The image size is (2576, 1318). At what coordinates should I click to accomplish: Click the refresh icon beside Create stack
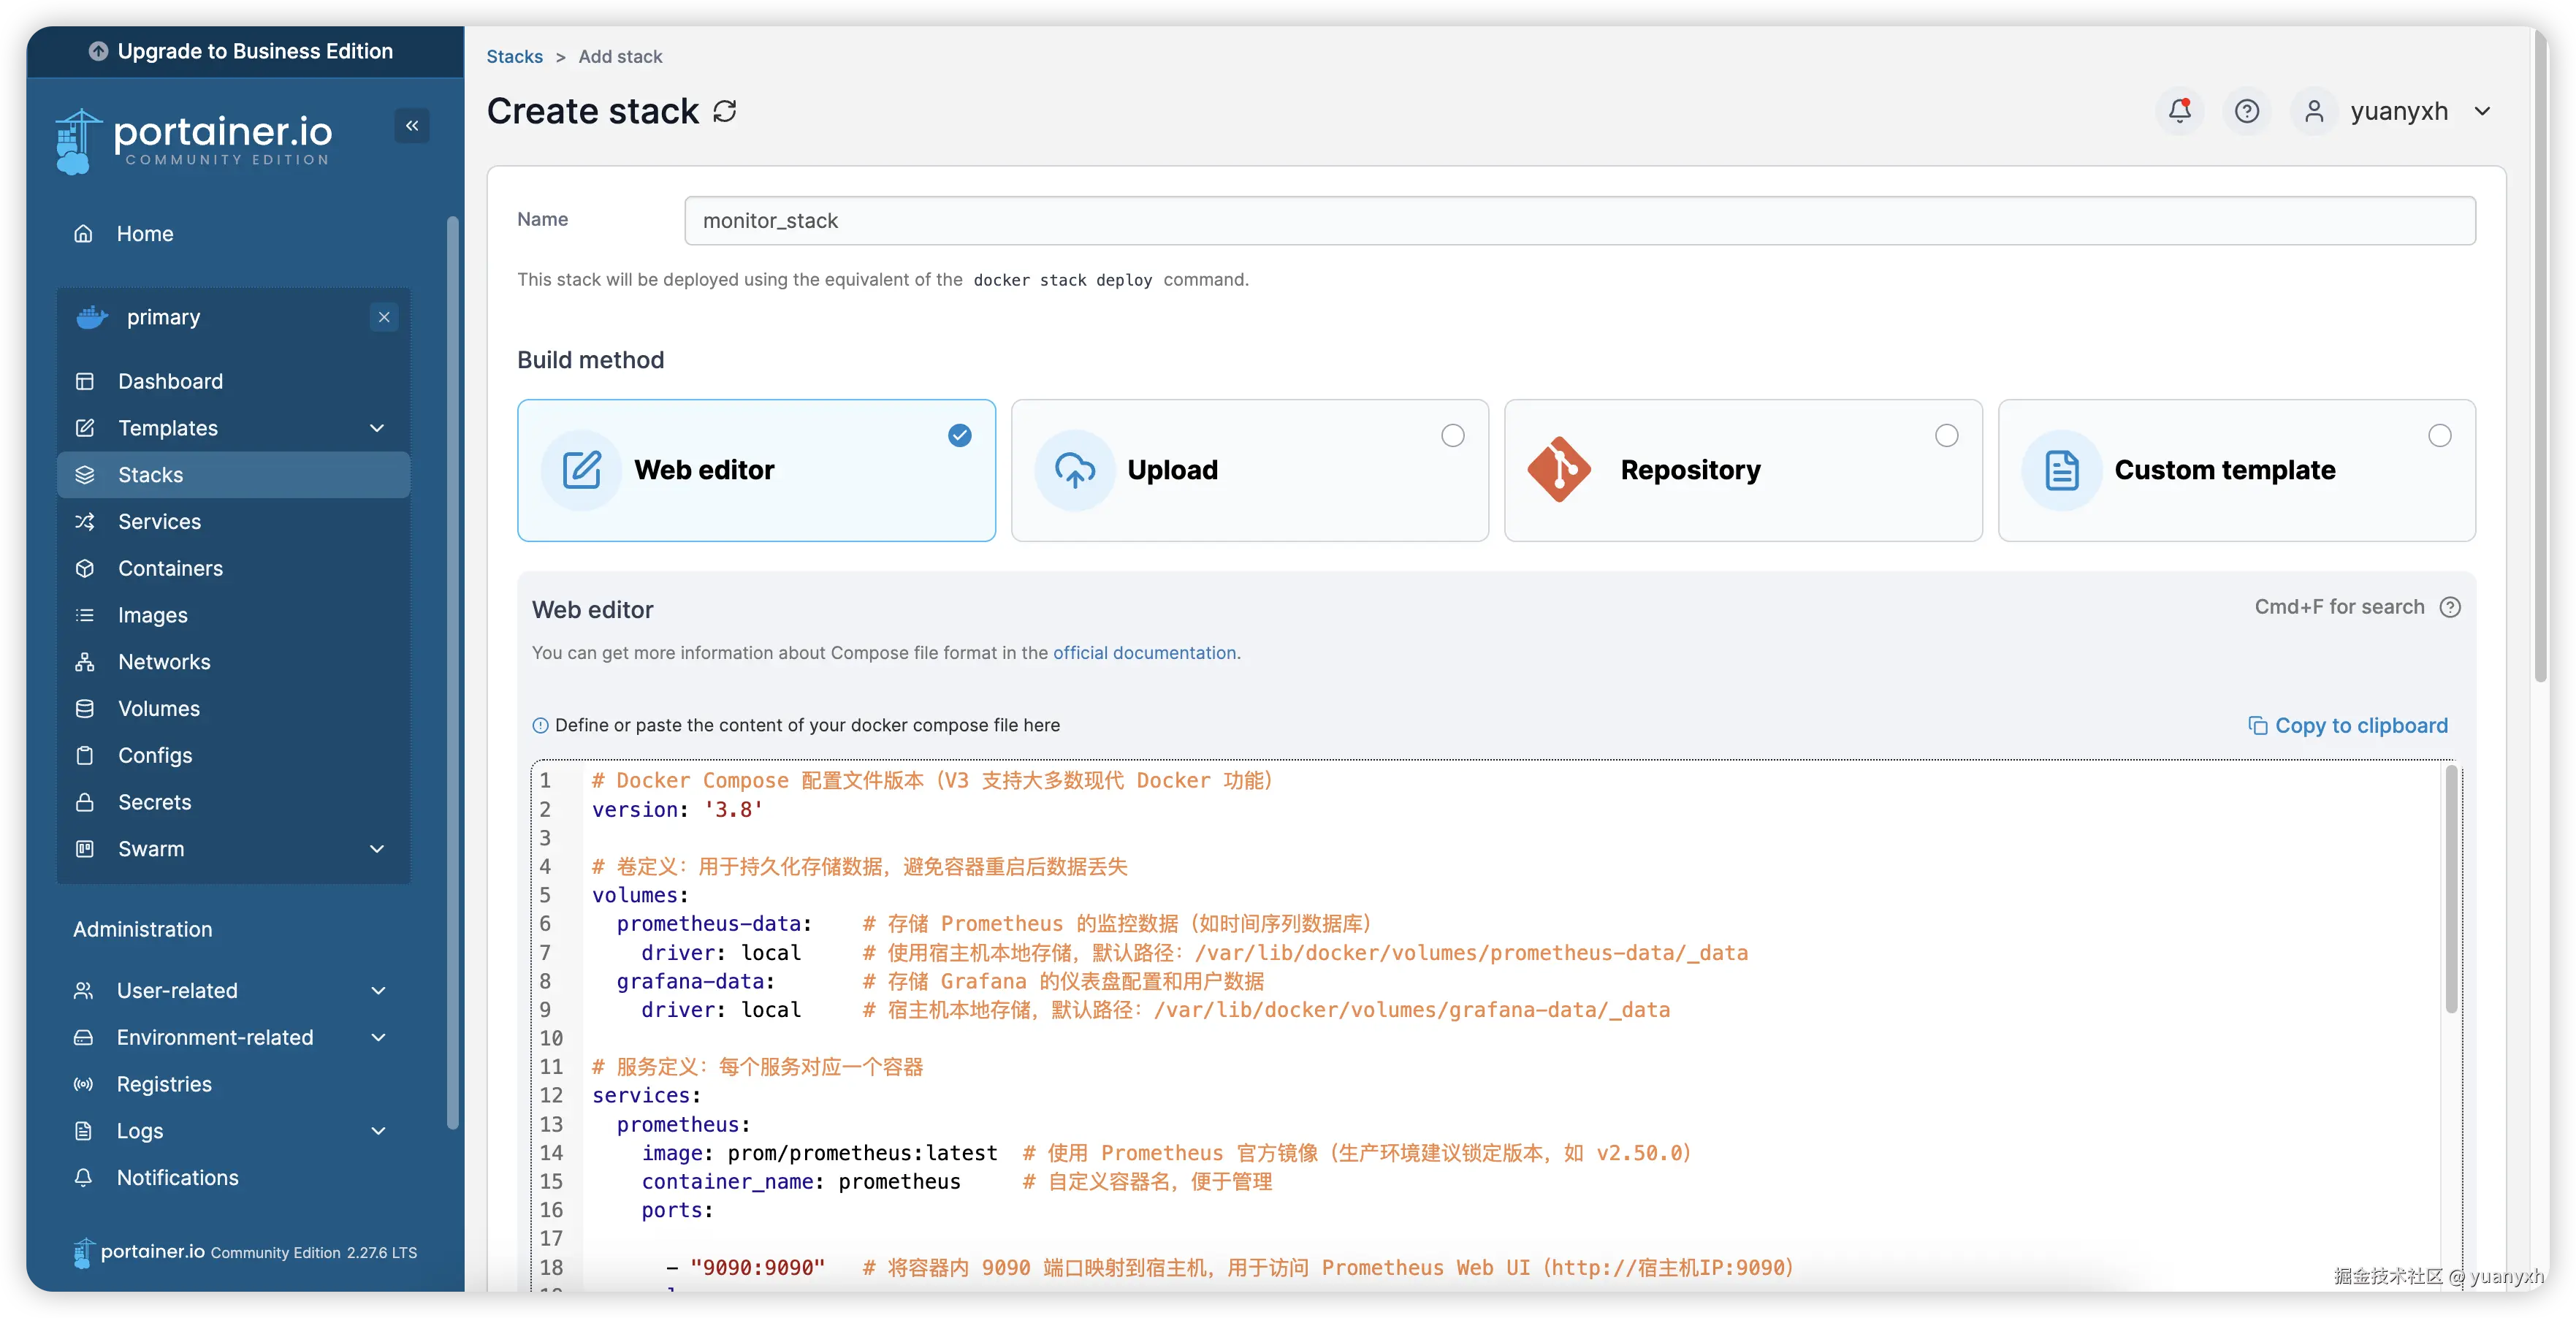pyautogui.click(x=724, y=111)
